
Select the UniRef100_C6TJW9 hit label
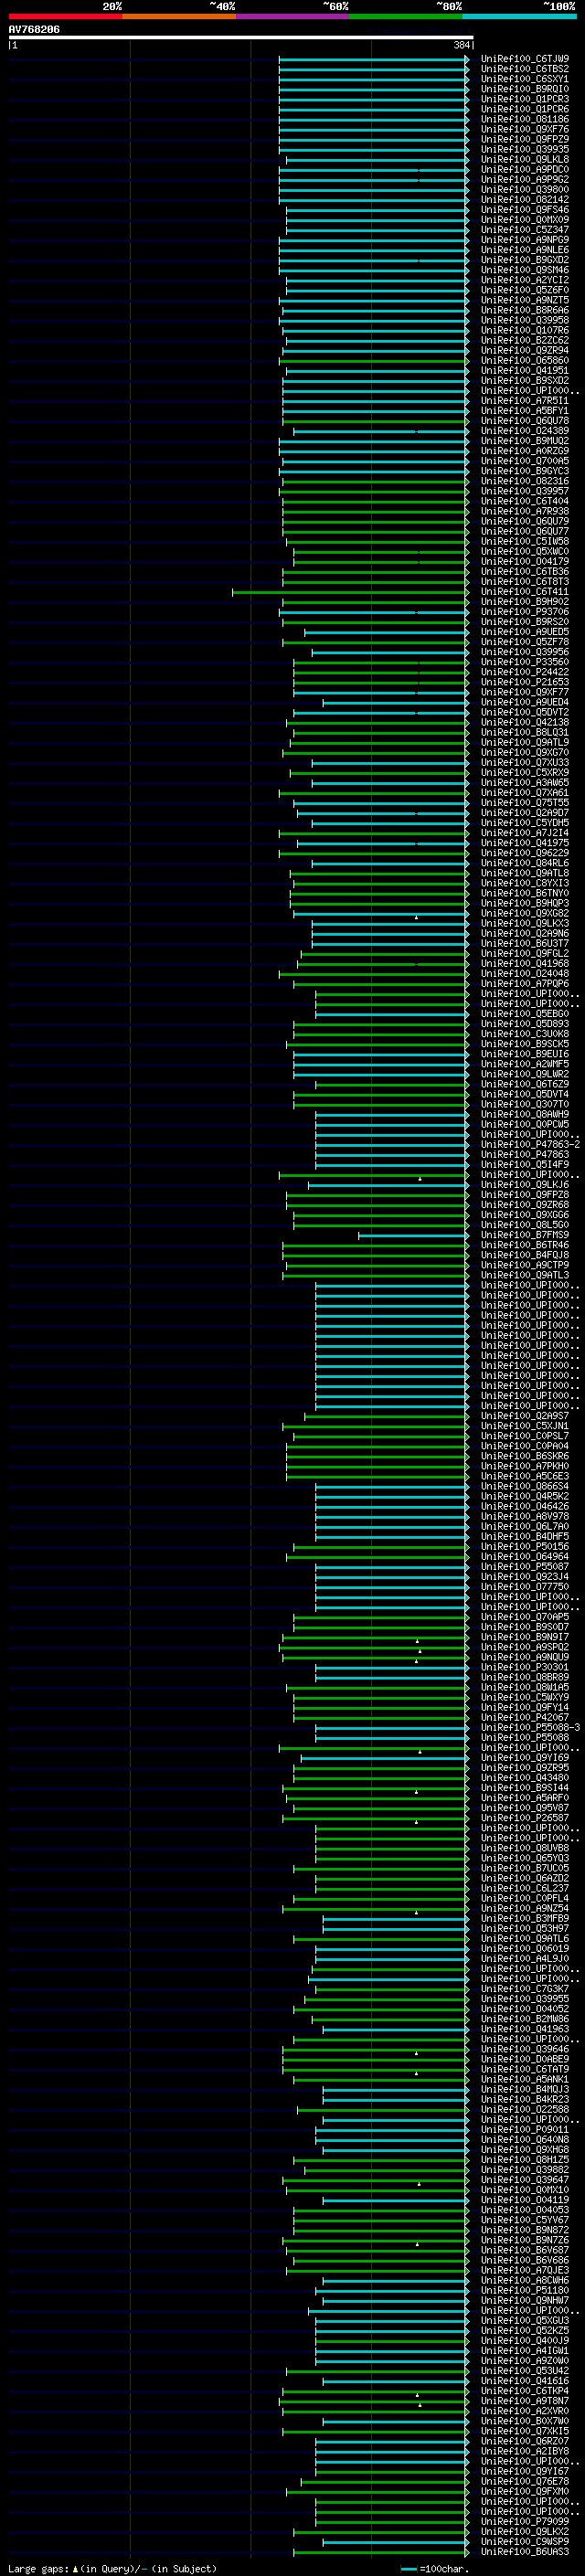pos(525,59)
